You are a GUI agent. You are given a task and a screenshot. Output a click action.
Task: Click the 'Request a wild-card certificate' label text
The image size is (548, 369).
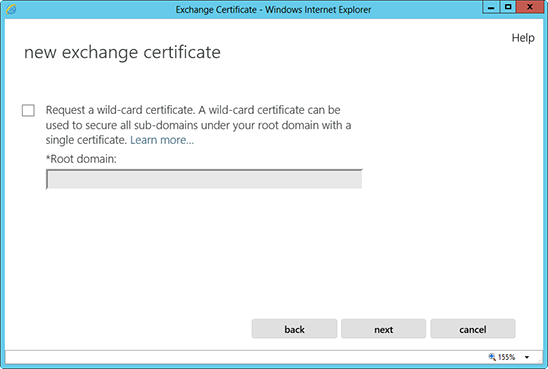(x=120, y=110)
